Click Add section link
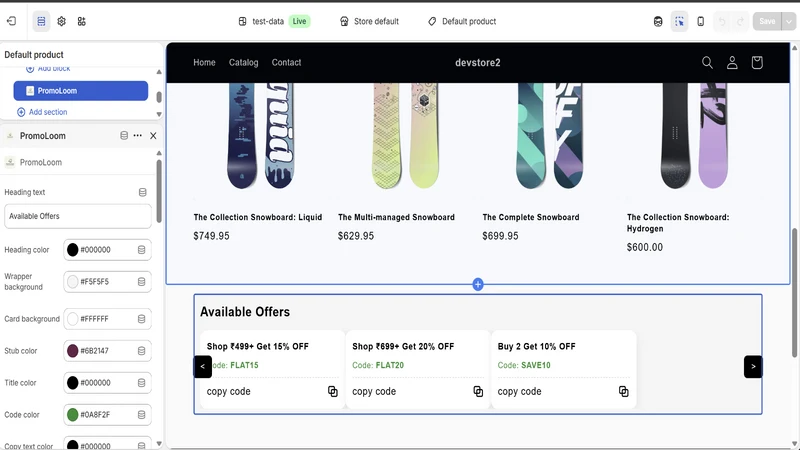Image resolution: width=800 pixels, height=450 pixels. [x=42, y=112]
